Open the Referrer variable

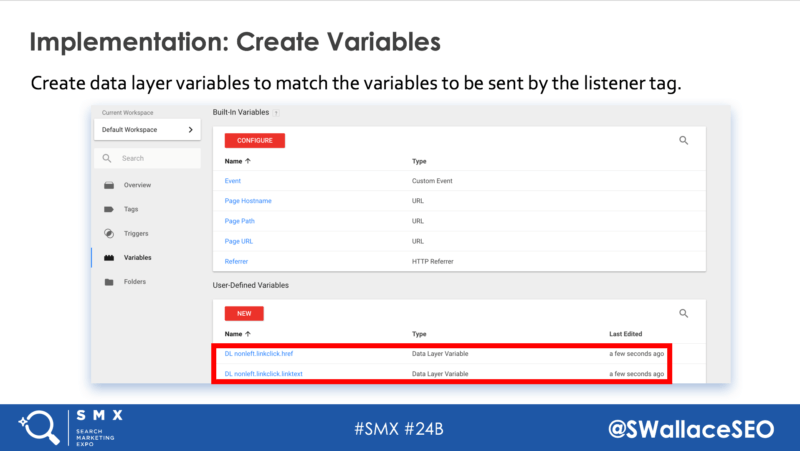pyautogui.click(x=236, y=261)
